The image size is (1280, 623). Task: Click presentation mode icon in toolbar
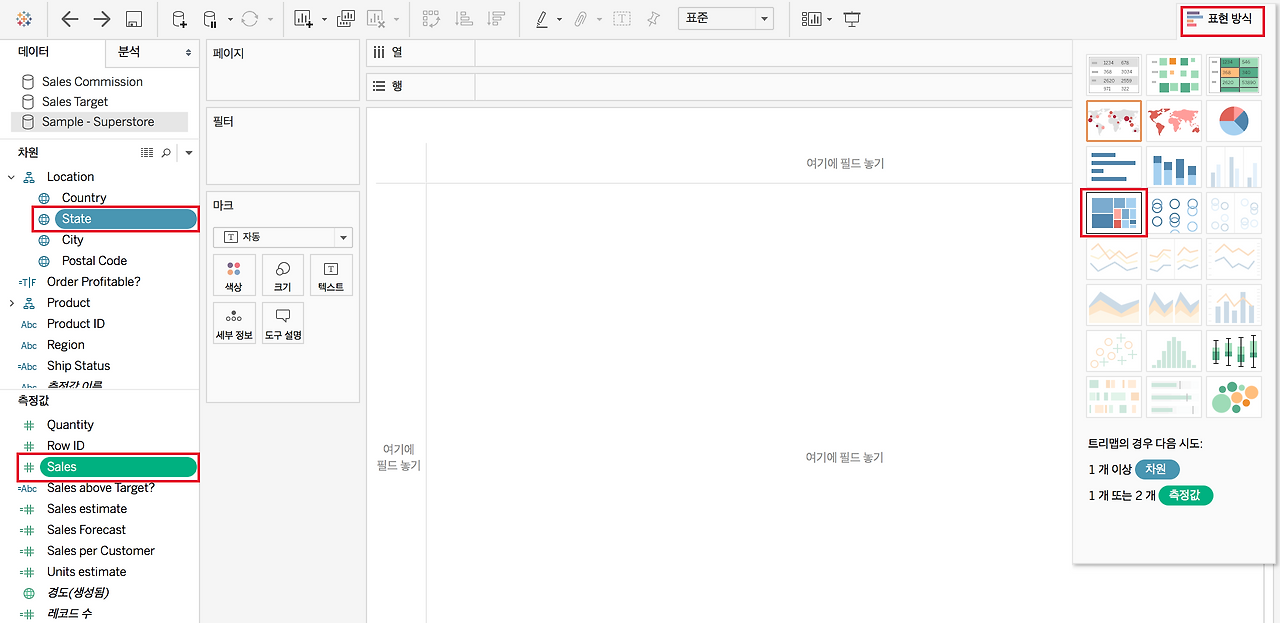click(852, 19)
